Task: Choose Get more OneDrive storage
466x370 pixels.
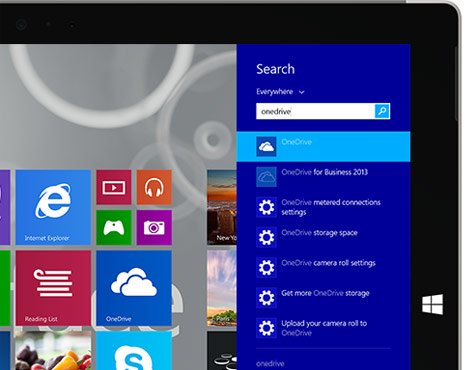Action: pos(323,298)
